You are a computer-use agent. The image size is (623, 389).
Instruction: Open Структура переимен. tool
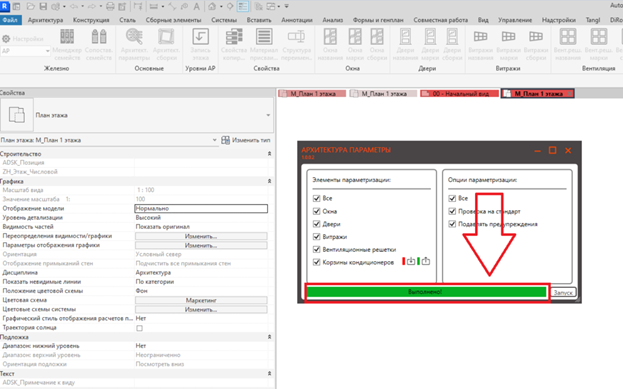(x=296, y=45)
